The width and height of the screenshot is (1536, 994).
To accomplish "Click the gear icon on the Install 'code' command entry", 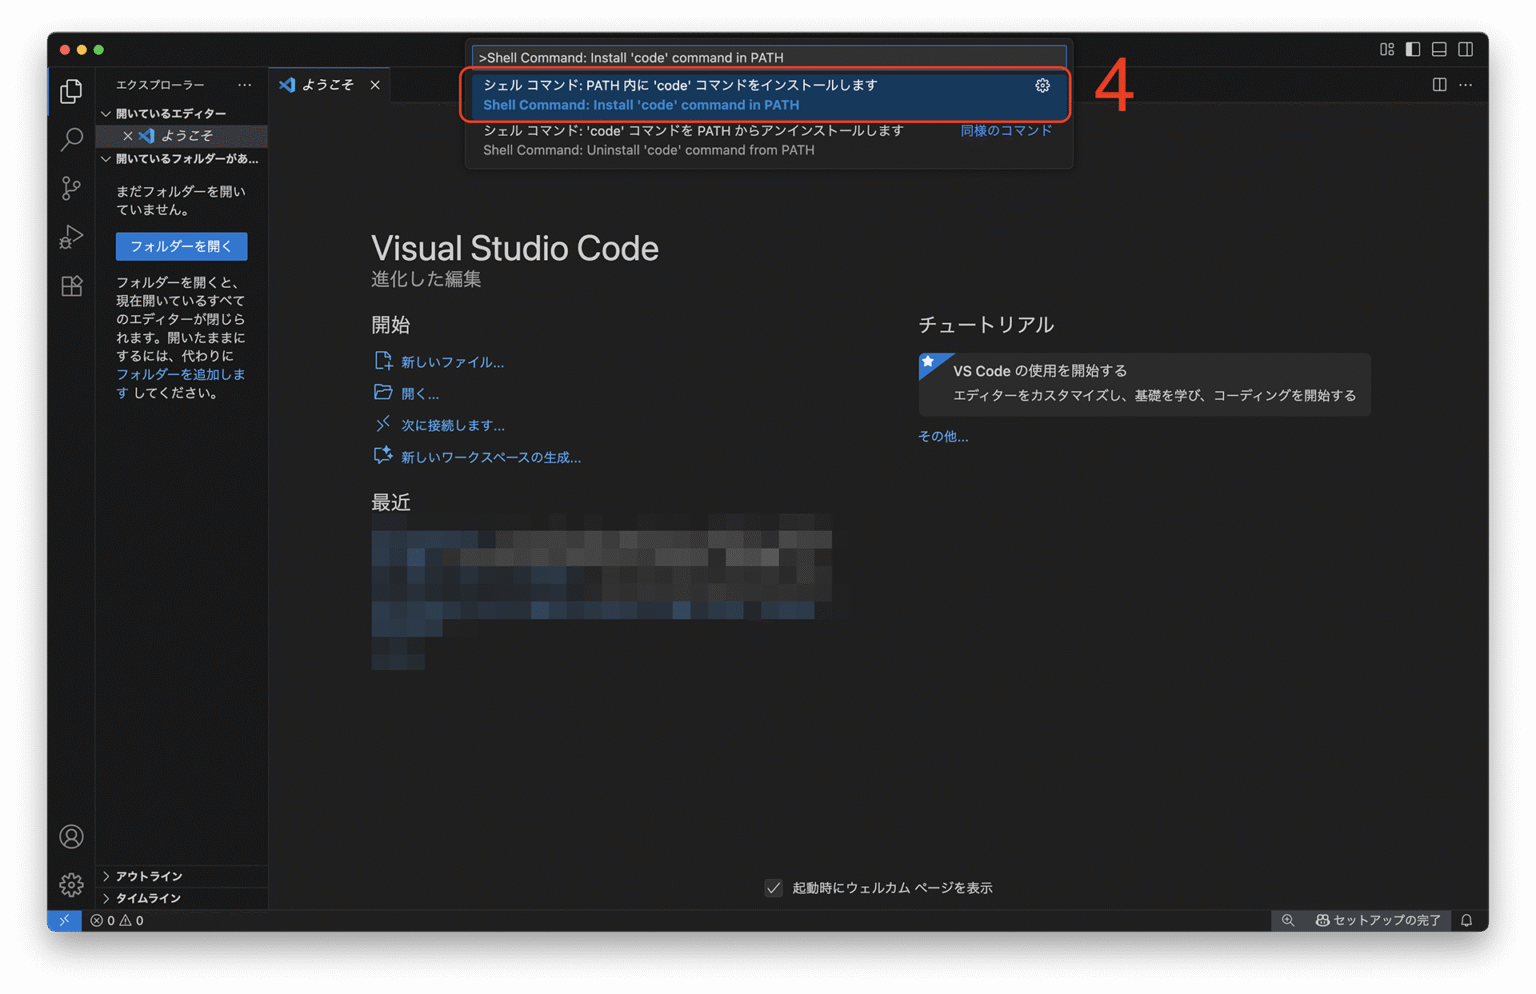I will pyautogui.click(x=1042, y=86).
